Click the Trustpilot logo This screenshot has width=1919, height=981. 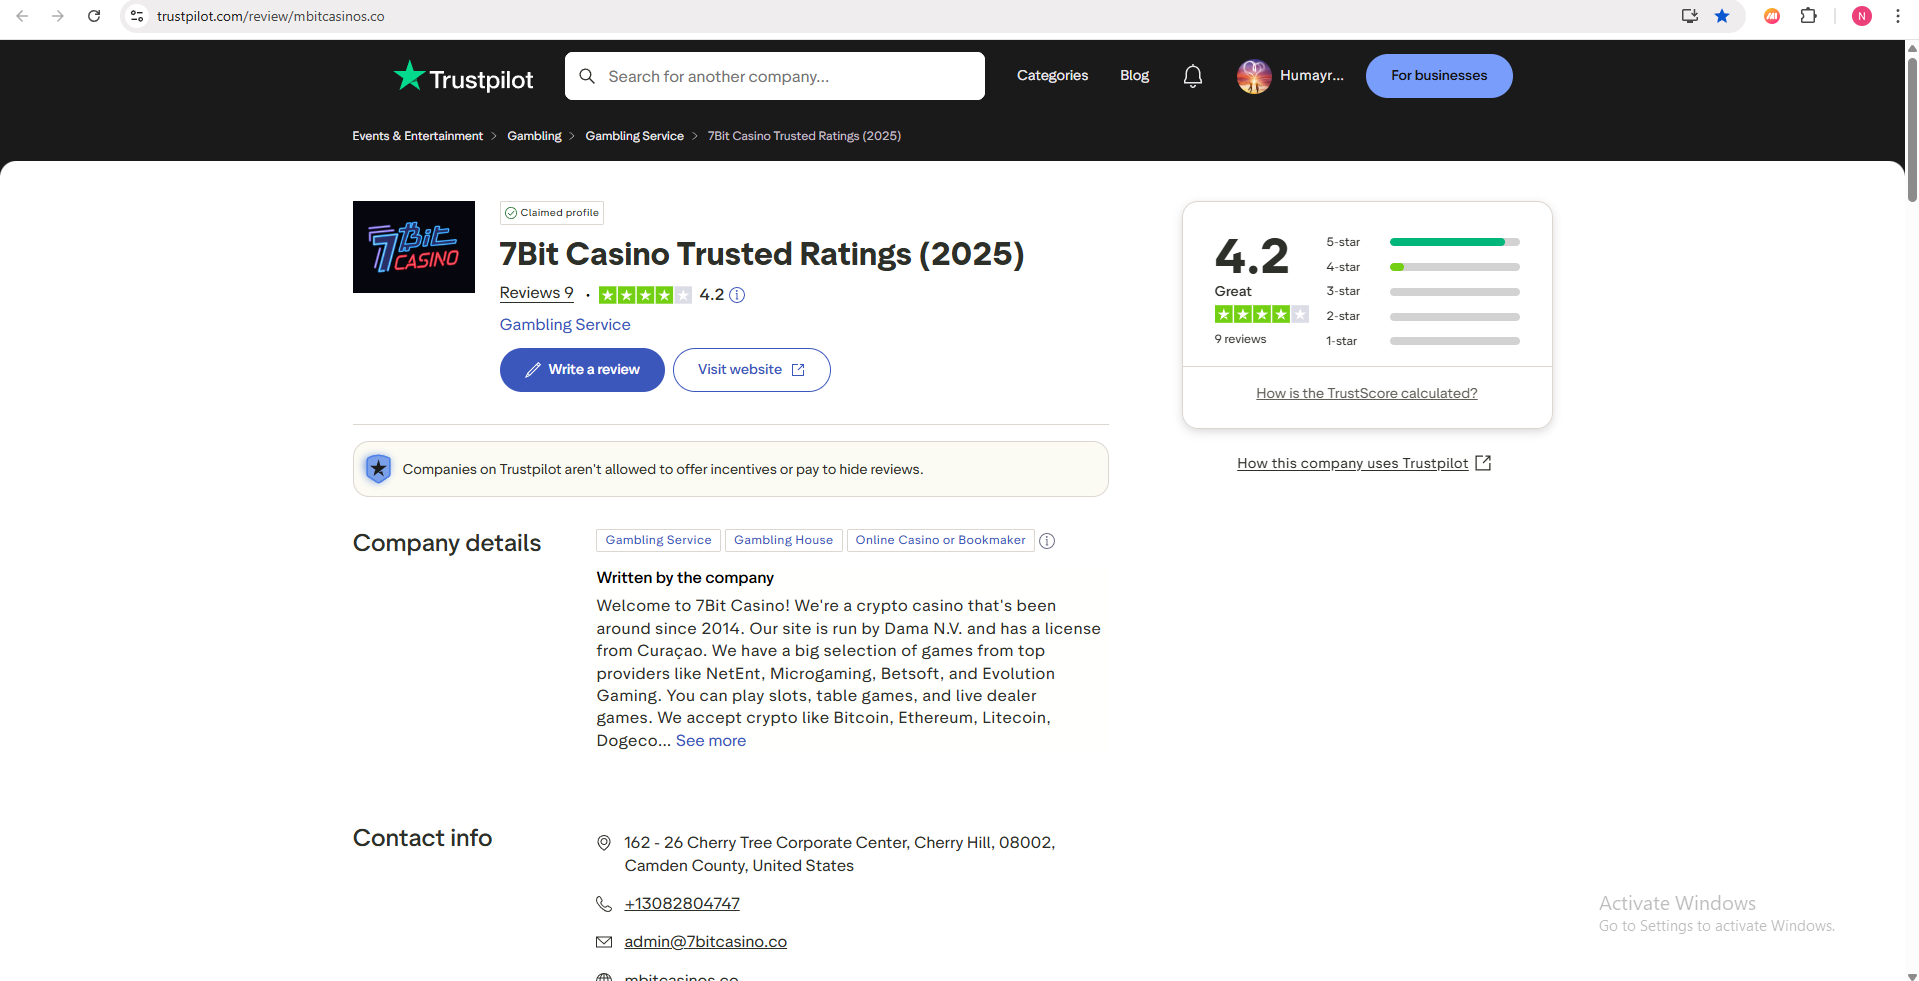463,77
